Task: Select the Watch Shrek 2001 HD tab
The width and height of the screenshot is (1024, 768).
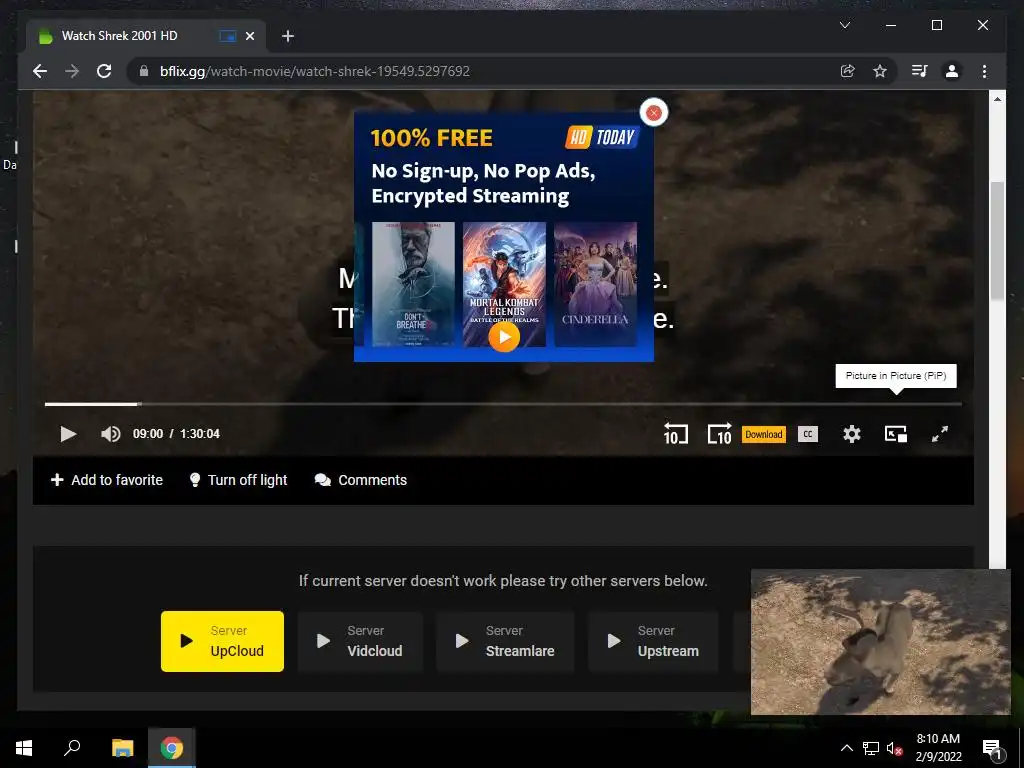Action: tap(146, 36)
